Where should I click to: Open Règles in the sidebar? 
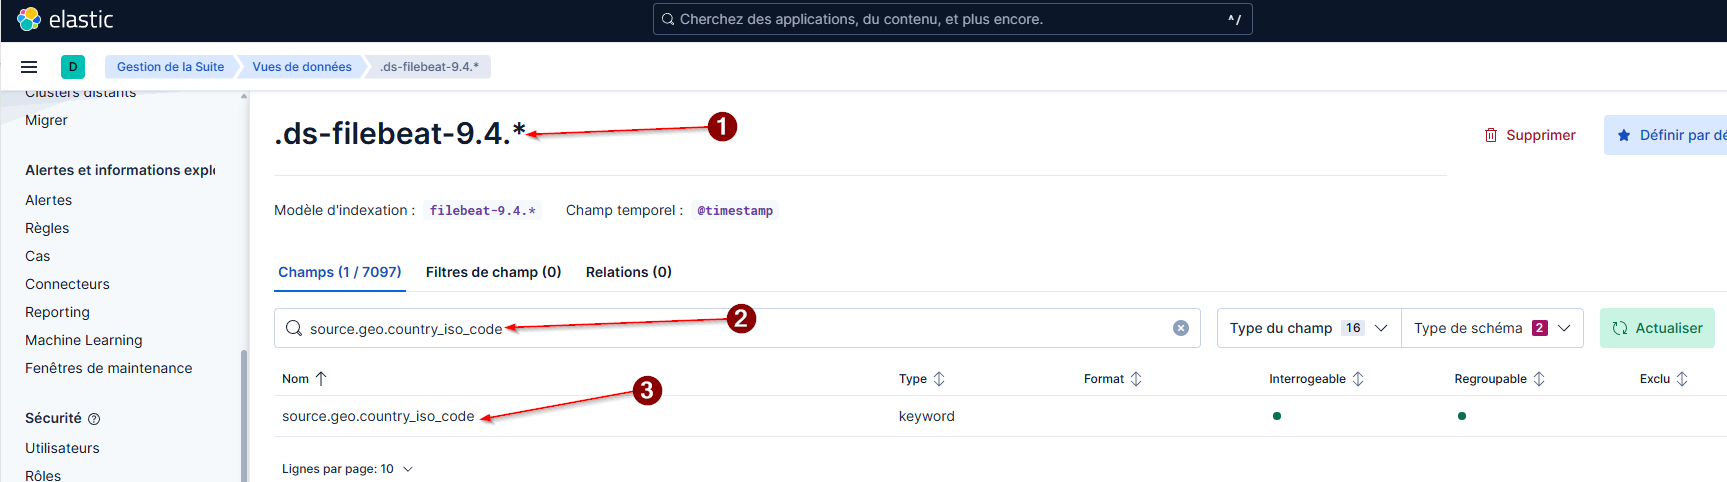47,228
